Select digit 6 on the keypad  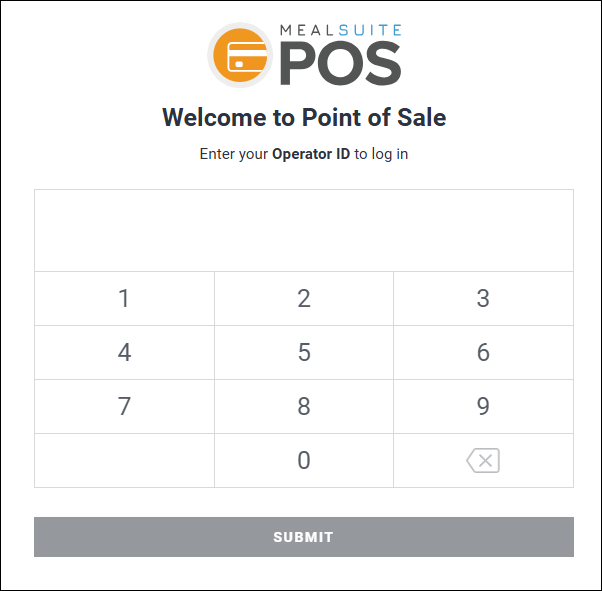(483, 352)
